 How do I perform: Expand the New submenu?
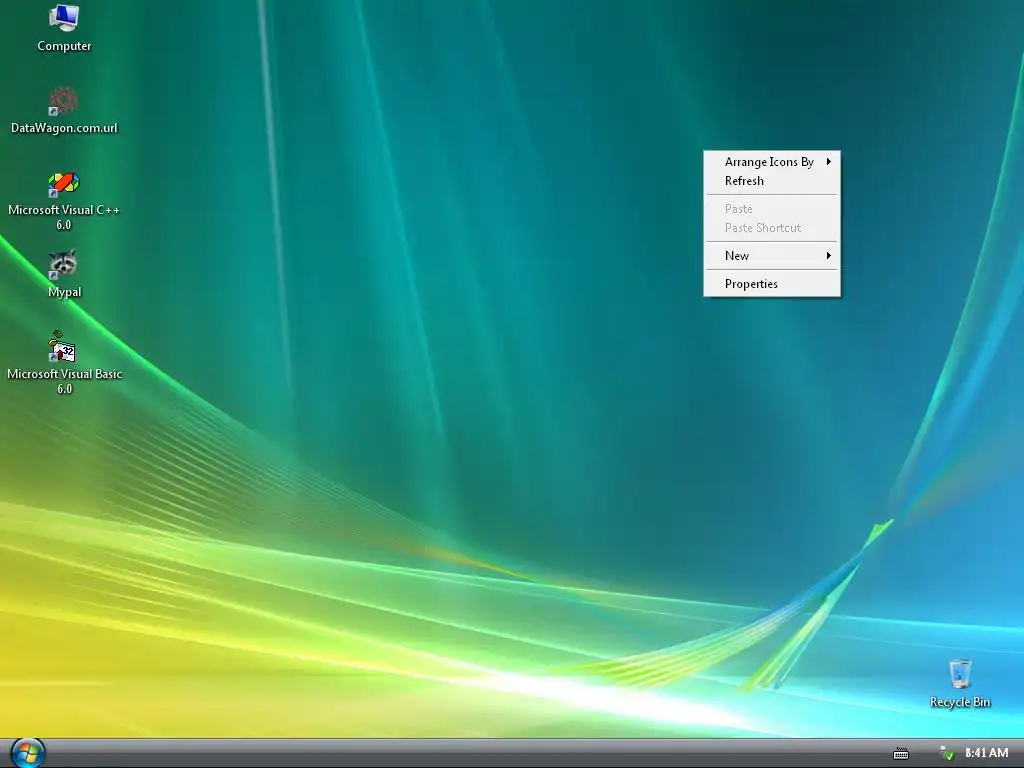click(772, 256)
